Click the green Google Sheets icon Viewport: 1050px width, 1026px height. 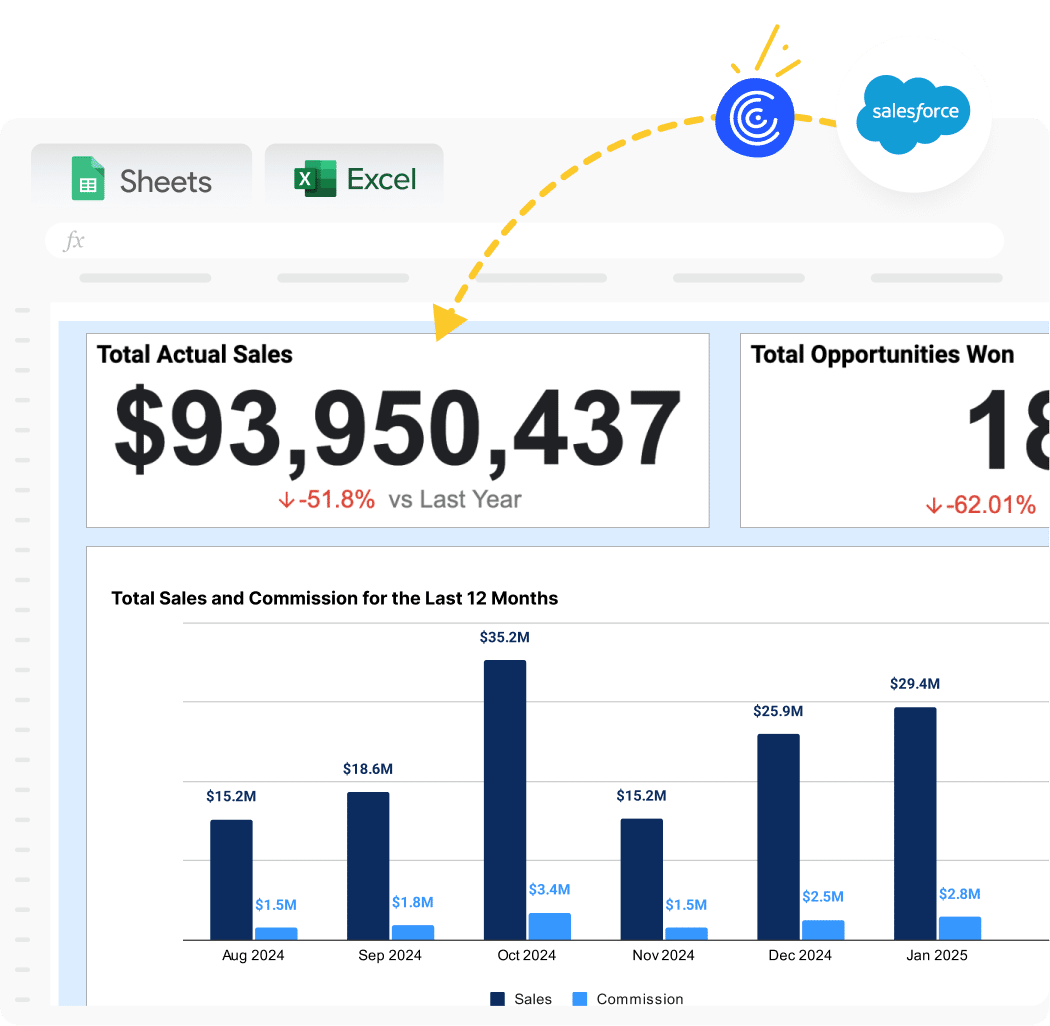(88, 179)
